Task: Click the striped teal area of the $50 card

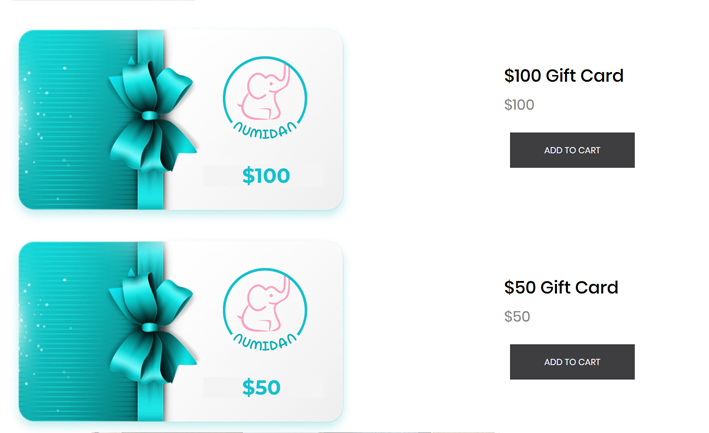Action: coord(70,362)
